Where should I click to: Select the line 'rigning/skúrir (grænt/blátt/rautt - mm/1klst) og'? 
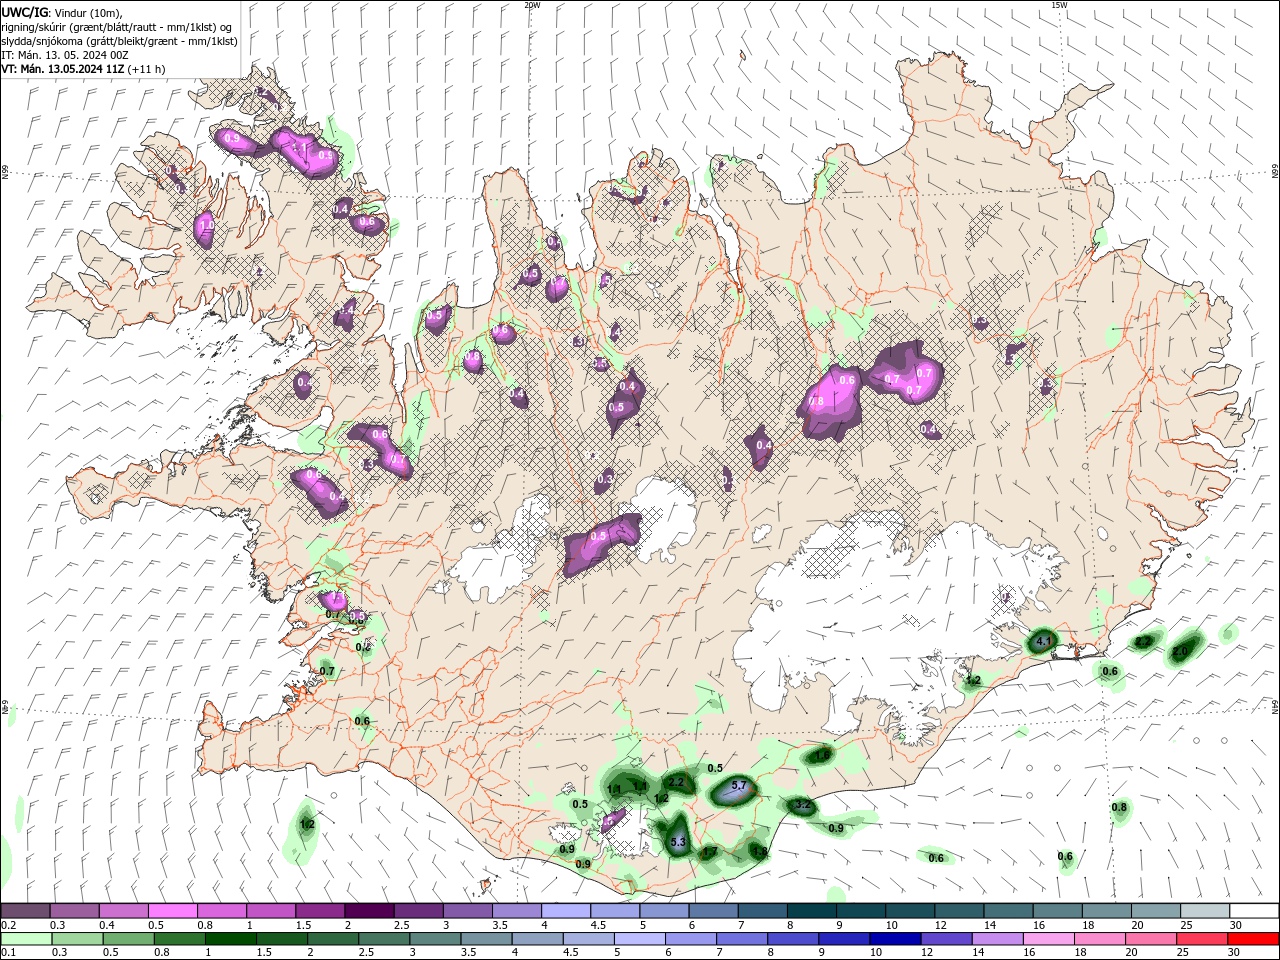(x=117, y=27)
